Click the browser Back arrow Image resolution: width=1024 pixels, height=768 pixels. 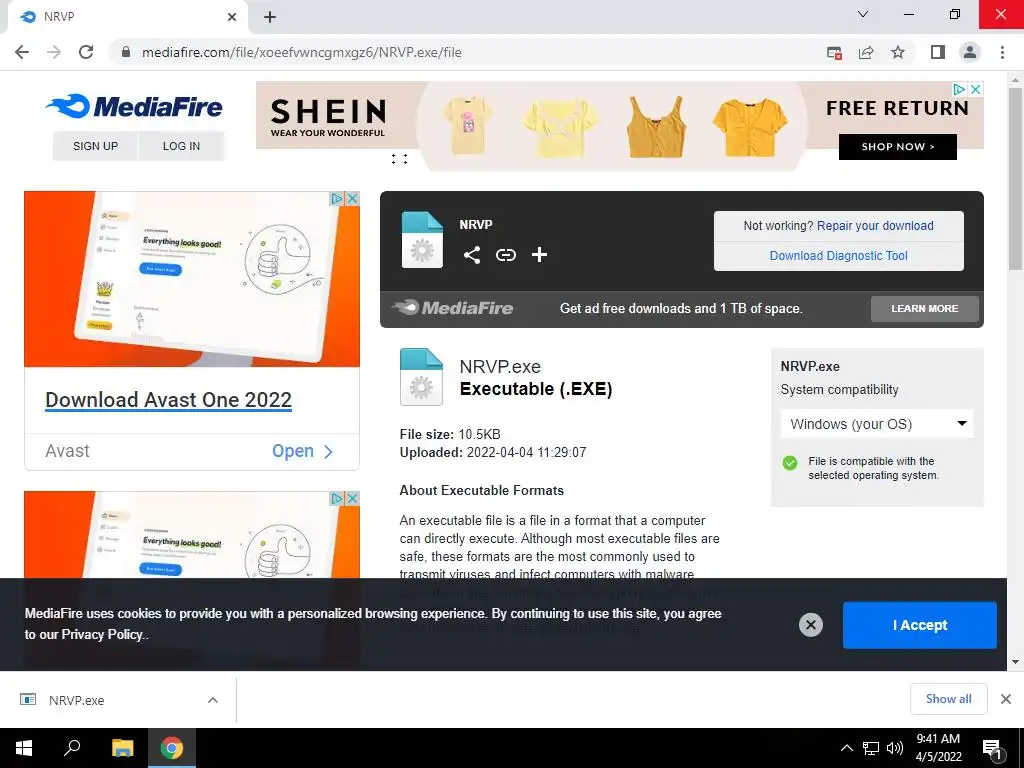[22, 52]
